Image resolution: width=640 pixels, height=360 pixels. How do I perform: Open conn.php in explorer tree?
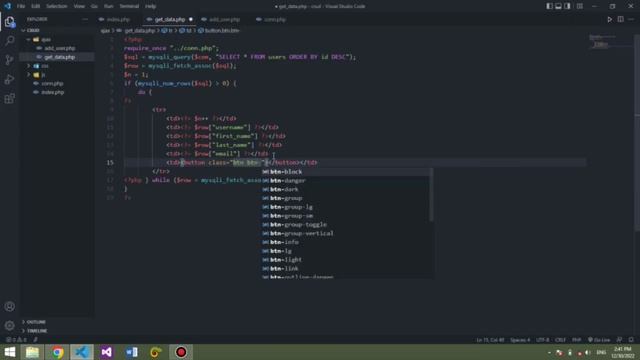(x=52, y=83)
